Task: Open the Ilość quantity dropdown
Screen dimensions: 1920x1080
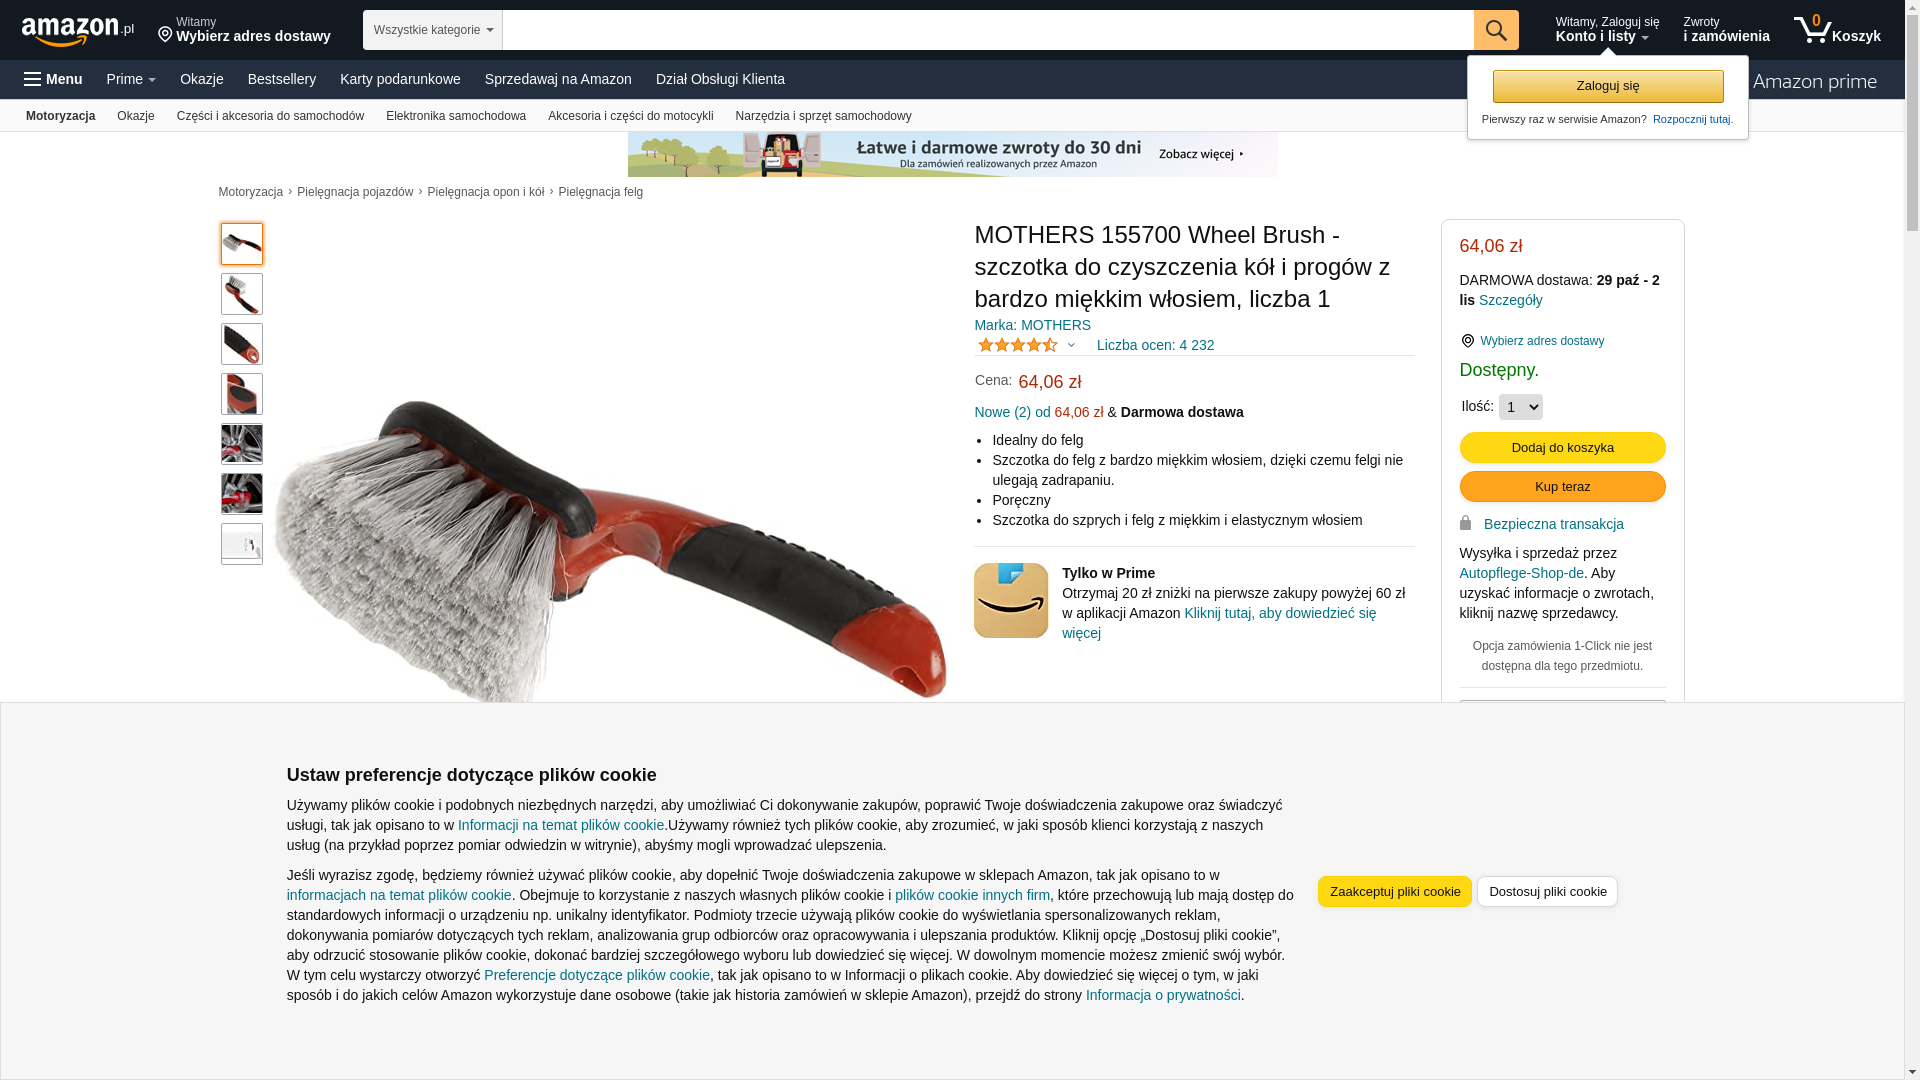Action: click(1520, 407)
